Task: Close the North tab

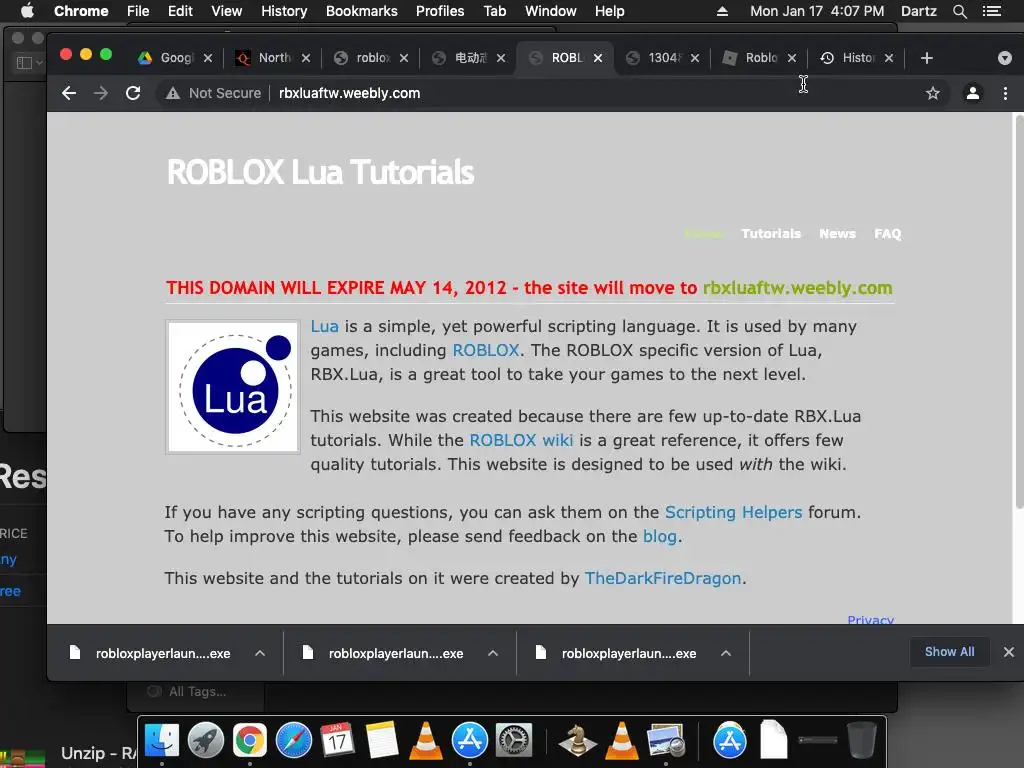Action: click(306, 58)
